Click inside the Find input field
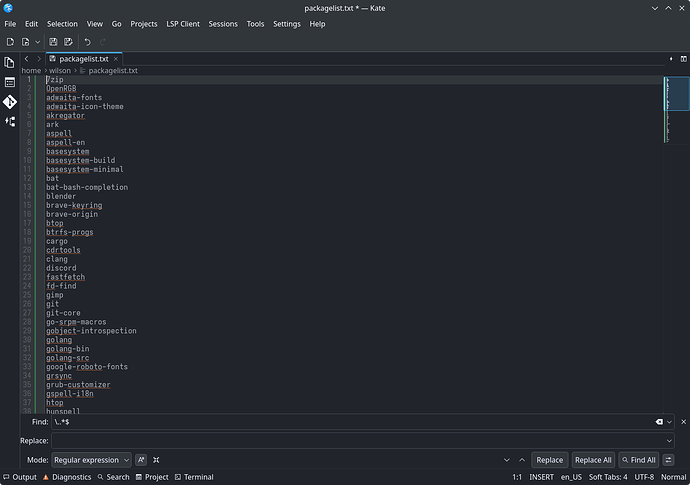Image resolution: width=690 pixels, height=485 pixels. pyautogui.click(x=352, y=422)
